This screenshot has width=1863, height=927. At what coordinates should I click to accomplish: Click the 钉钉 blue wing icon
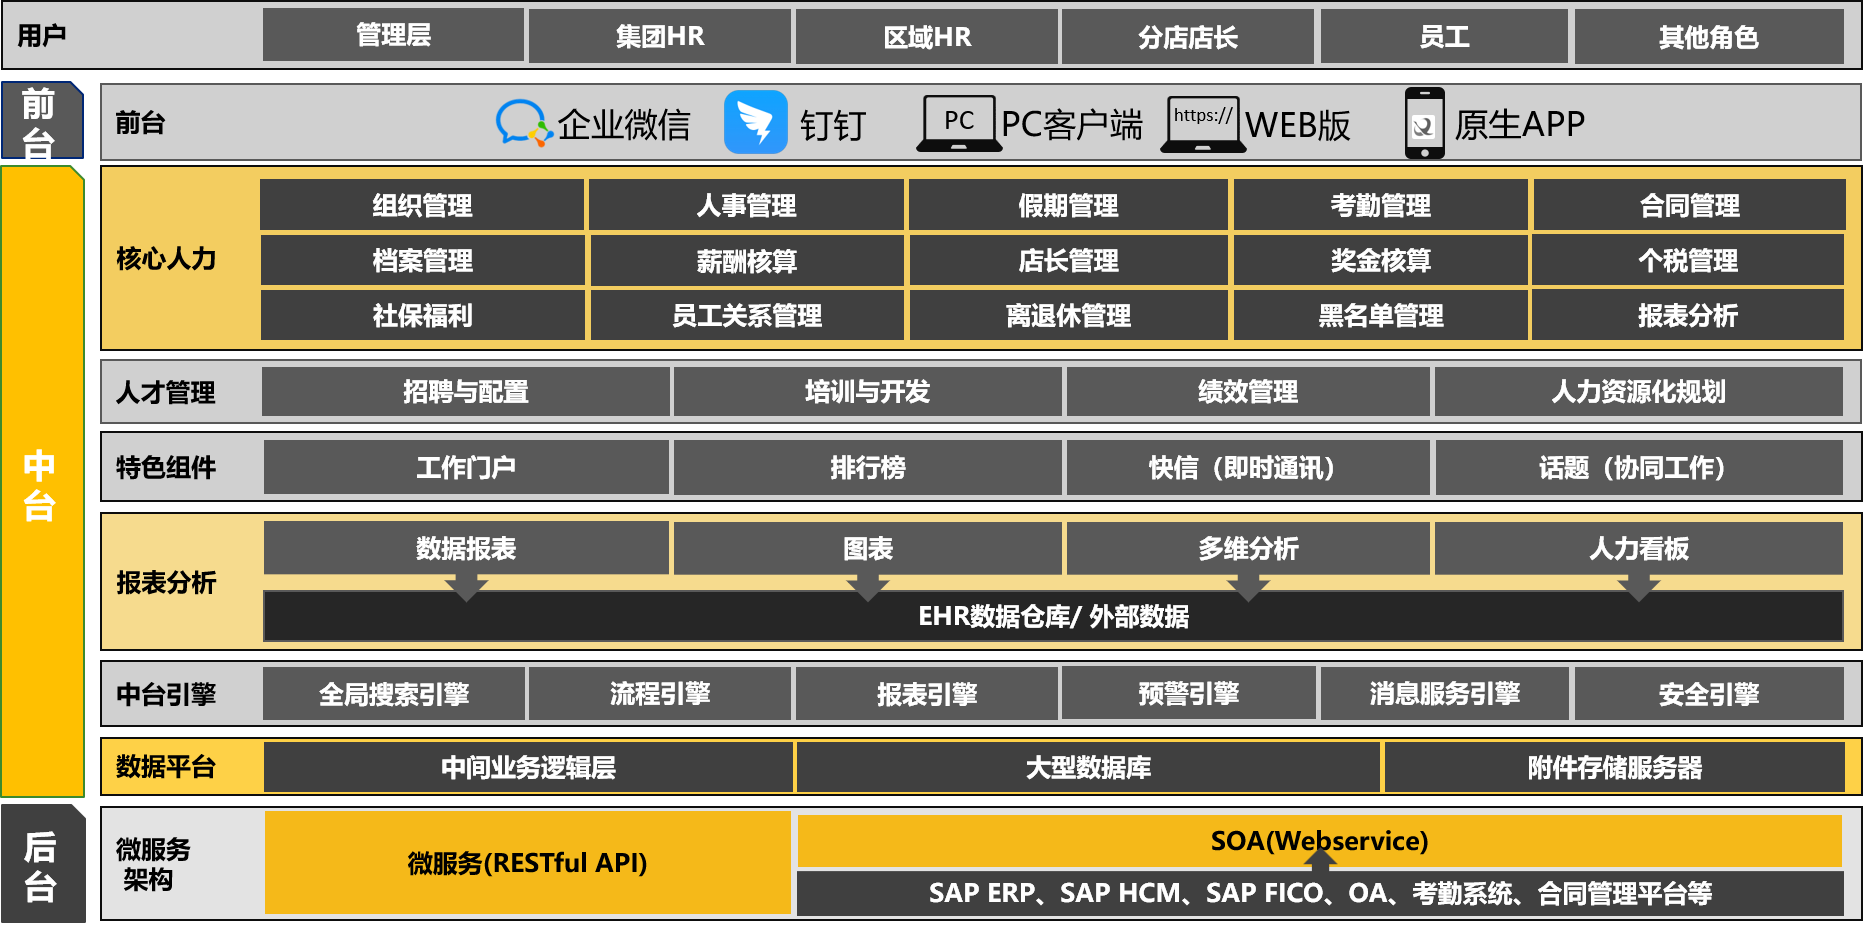756,122
